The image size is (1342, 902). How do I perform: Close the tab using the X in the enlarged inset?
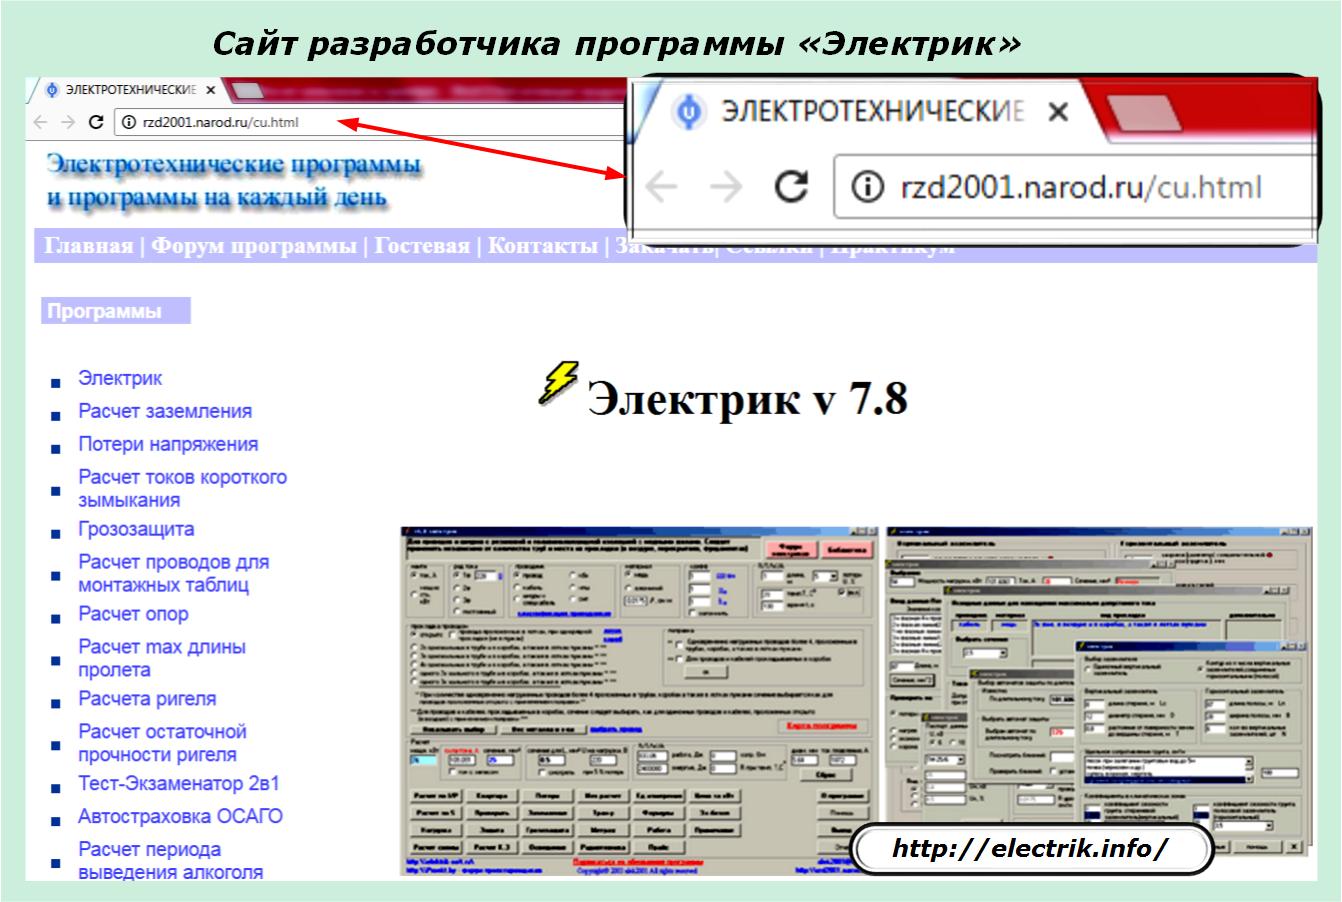point(1058,111)
